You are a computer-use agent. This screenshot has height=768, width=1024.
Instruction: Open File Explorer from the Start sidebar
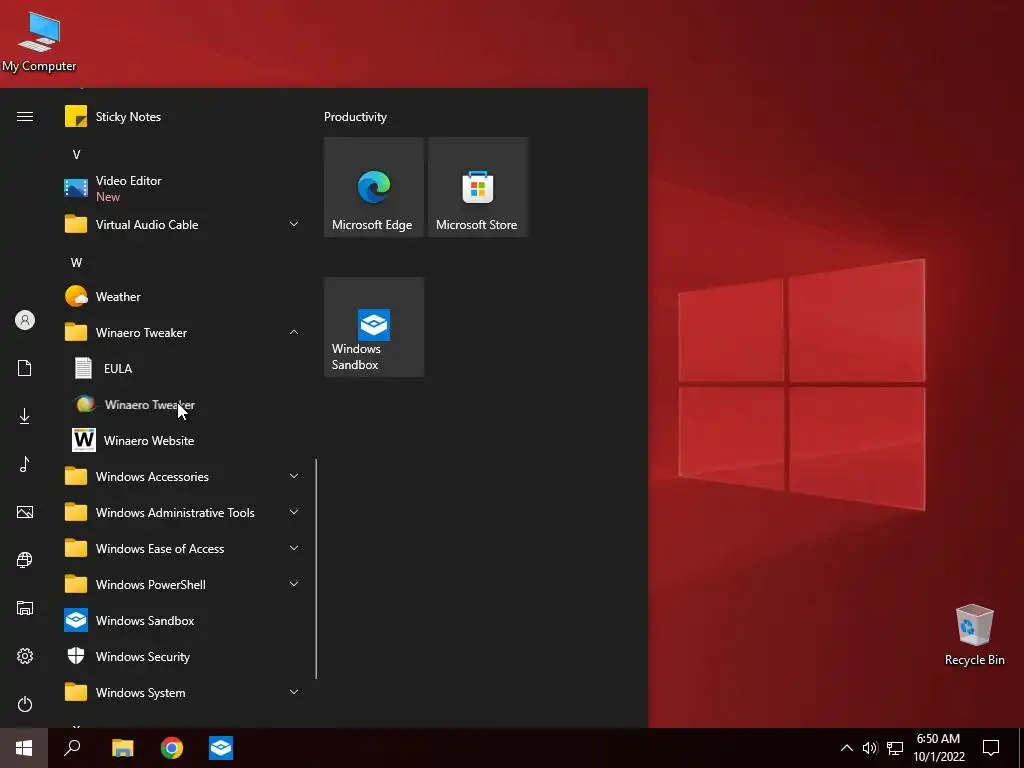(x=25, y=608)
